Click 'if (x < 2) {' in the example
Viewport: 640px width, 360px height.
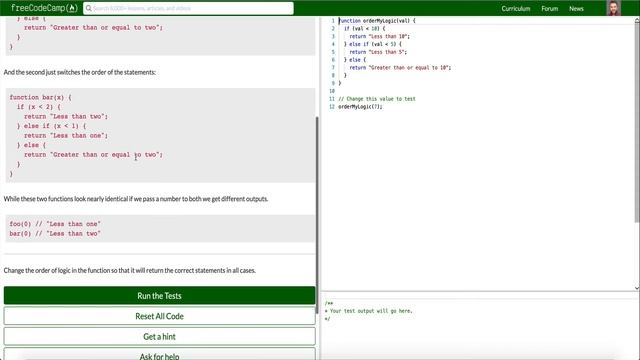point(38,107)
